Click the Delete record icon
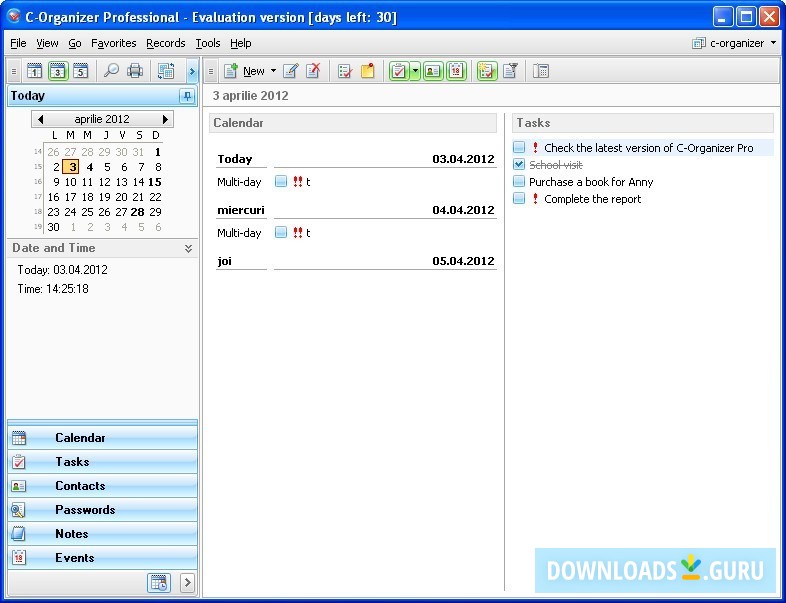The height and width of the screenshot is (603, 786). pos(313,71)
